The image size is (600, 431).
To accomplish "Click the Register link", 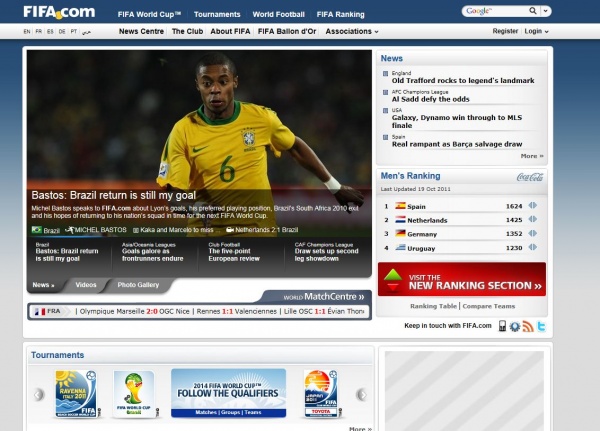I will coord(505,31).
